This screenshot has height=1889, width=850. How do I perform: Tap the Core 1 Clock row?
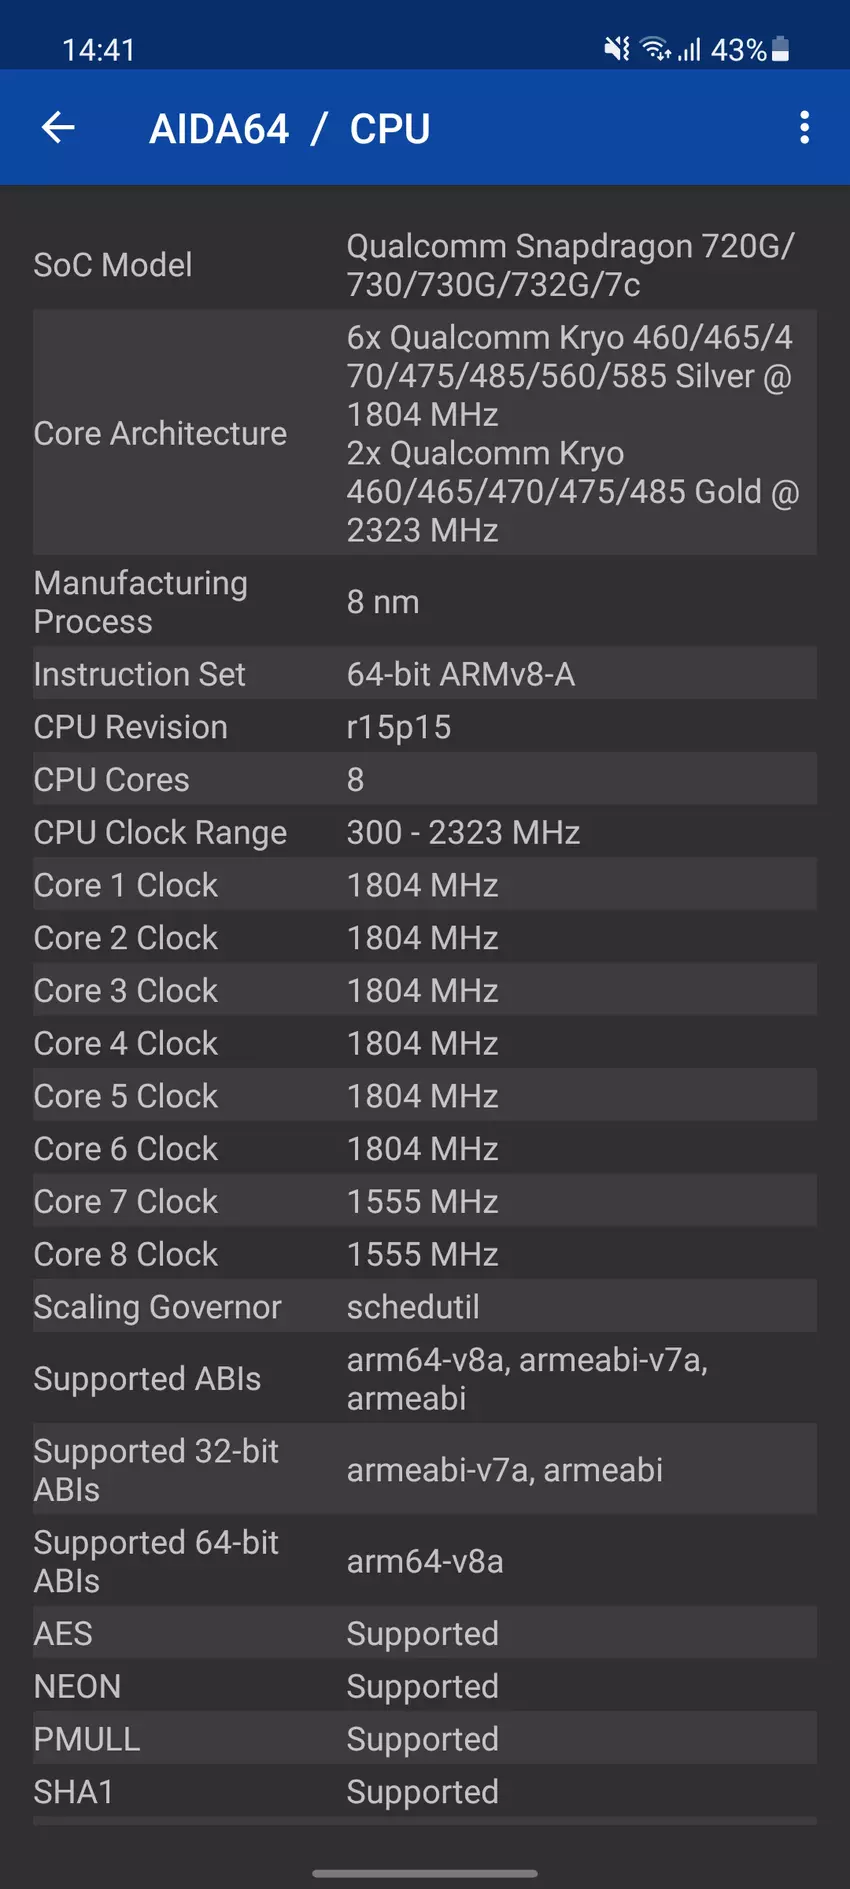pos(424,885)
